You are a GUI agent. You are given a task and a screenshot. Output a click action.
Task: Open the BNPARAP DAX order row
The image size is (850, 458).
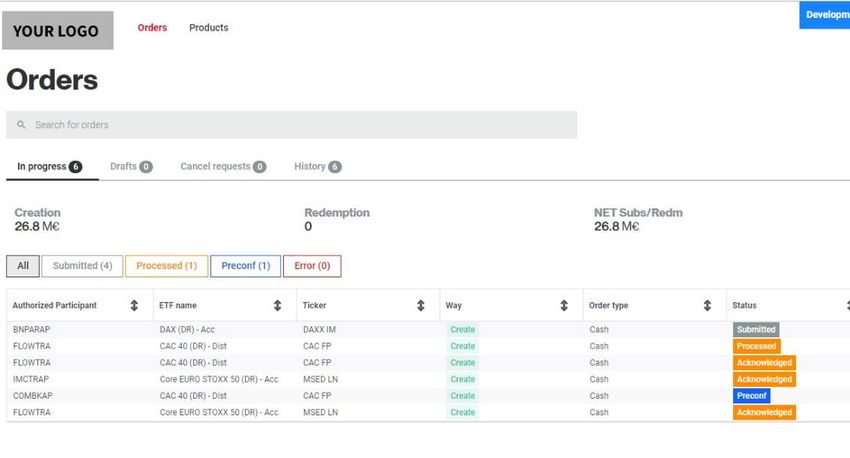(428, 330)
